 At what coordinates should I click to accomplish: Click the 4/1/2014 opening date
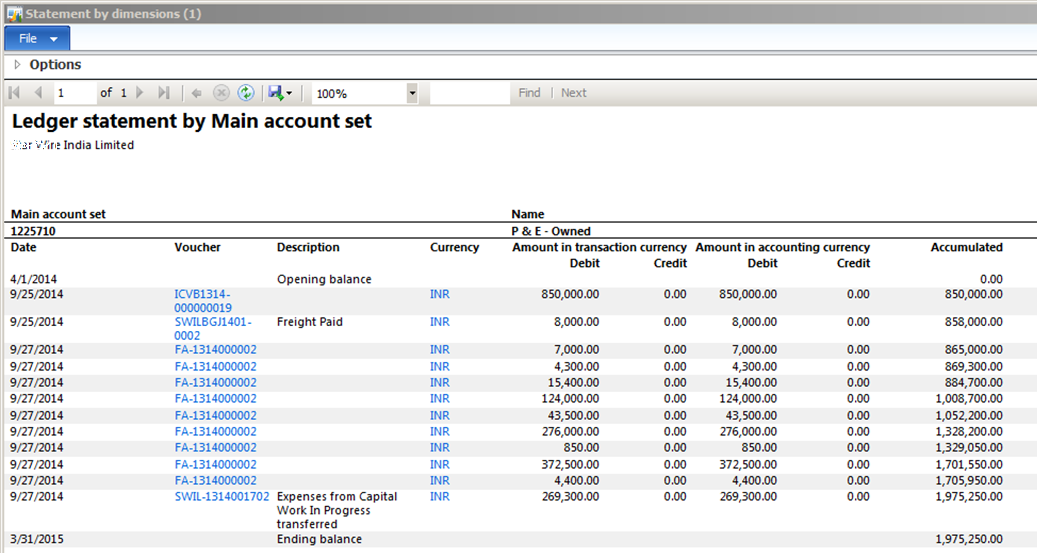click(34, 279)
